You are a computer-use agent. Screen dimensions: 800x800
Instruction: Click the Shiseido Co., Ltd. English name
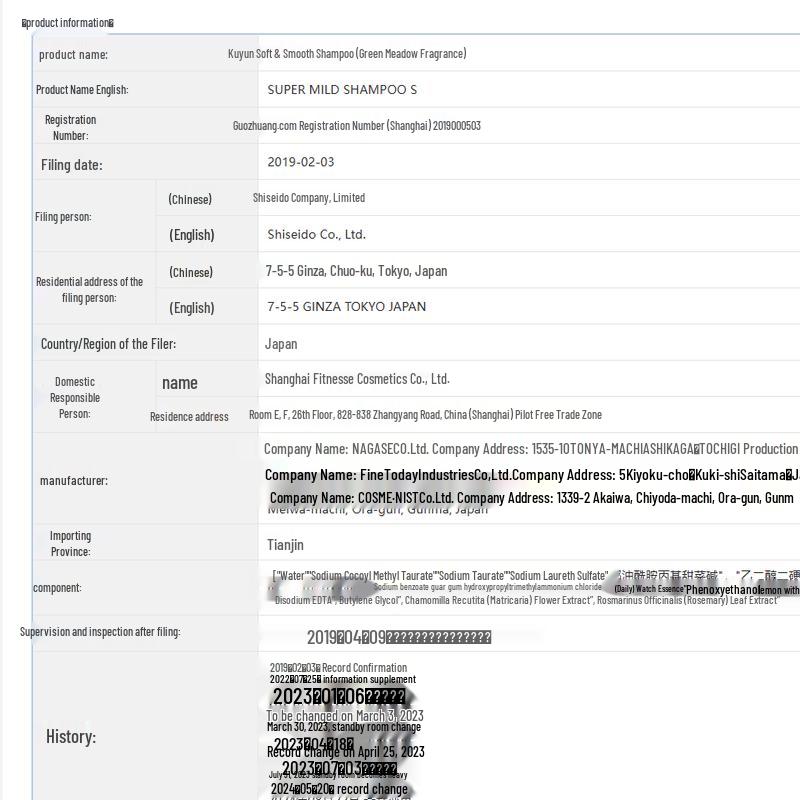[316, 235]
